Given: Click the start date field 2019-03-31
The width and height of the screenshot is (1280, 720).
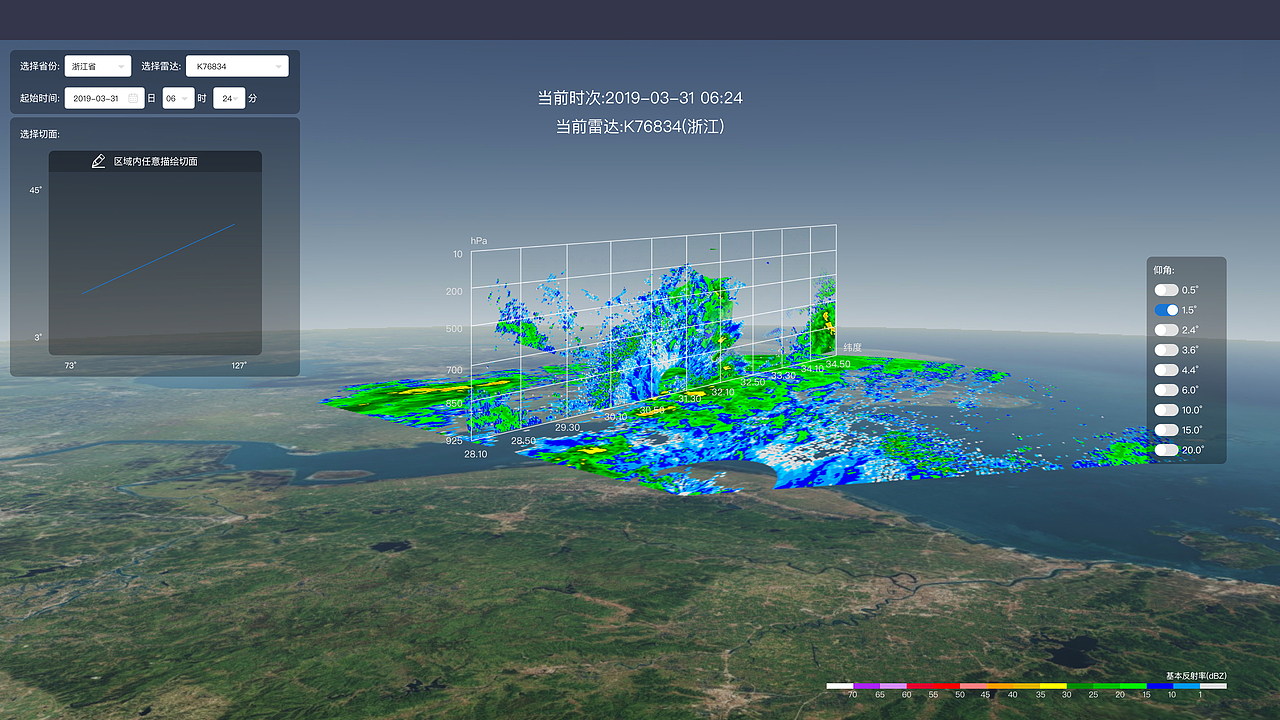Looking at the screenshot, I should (x=104, y=99).
